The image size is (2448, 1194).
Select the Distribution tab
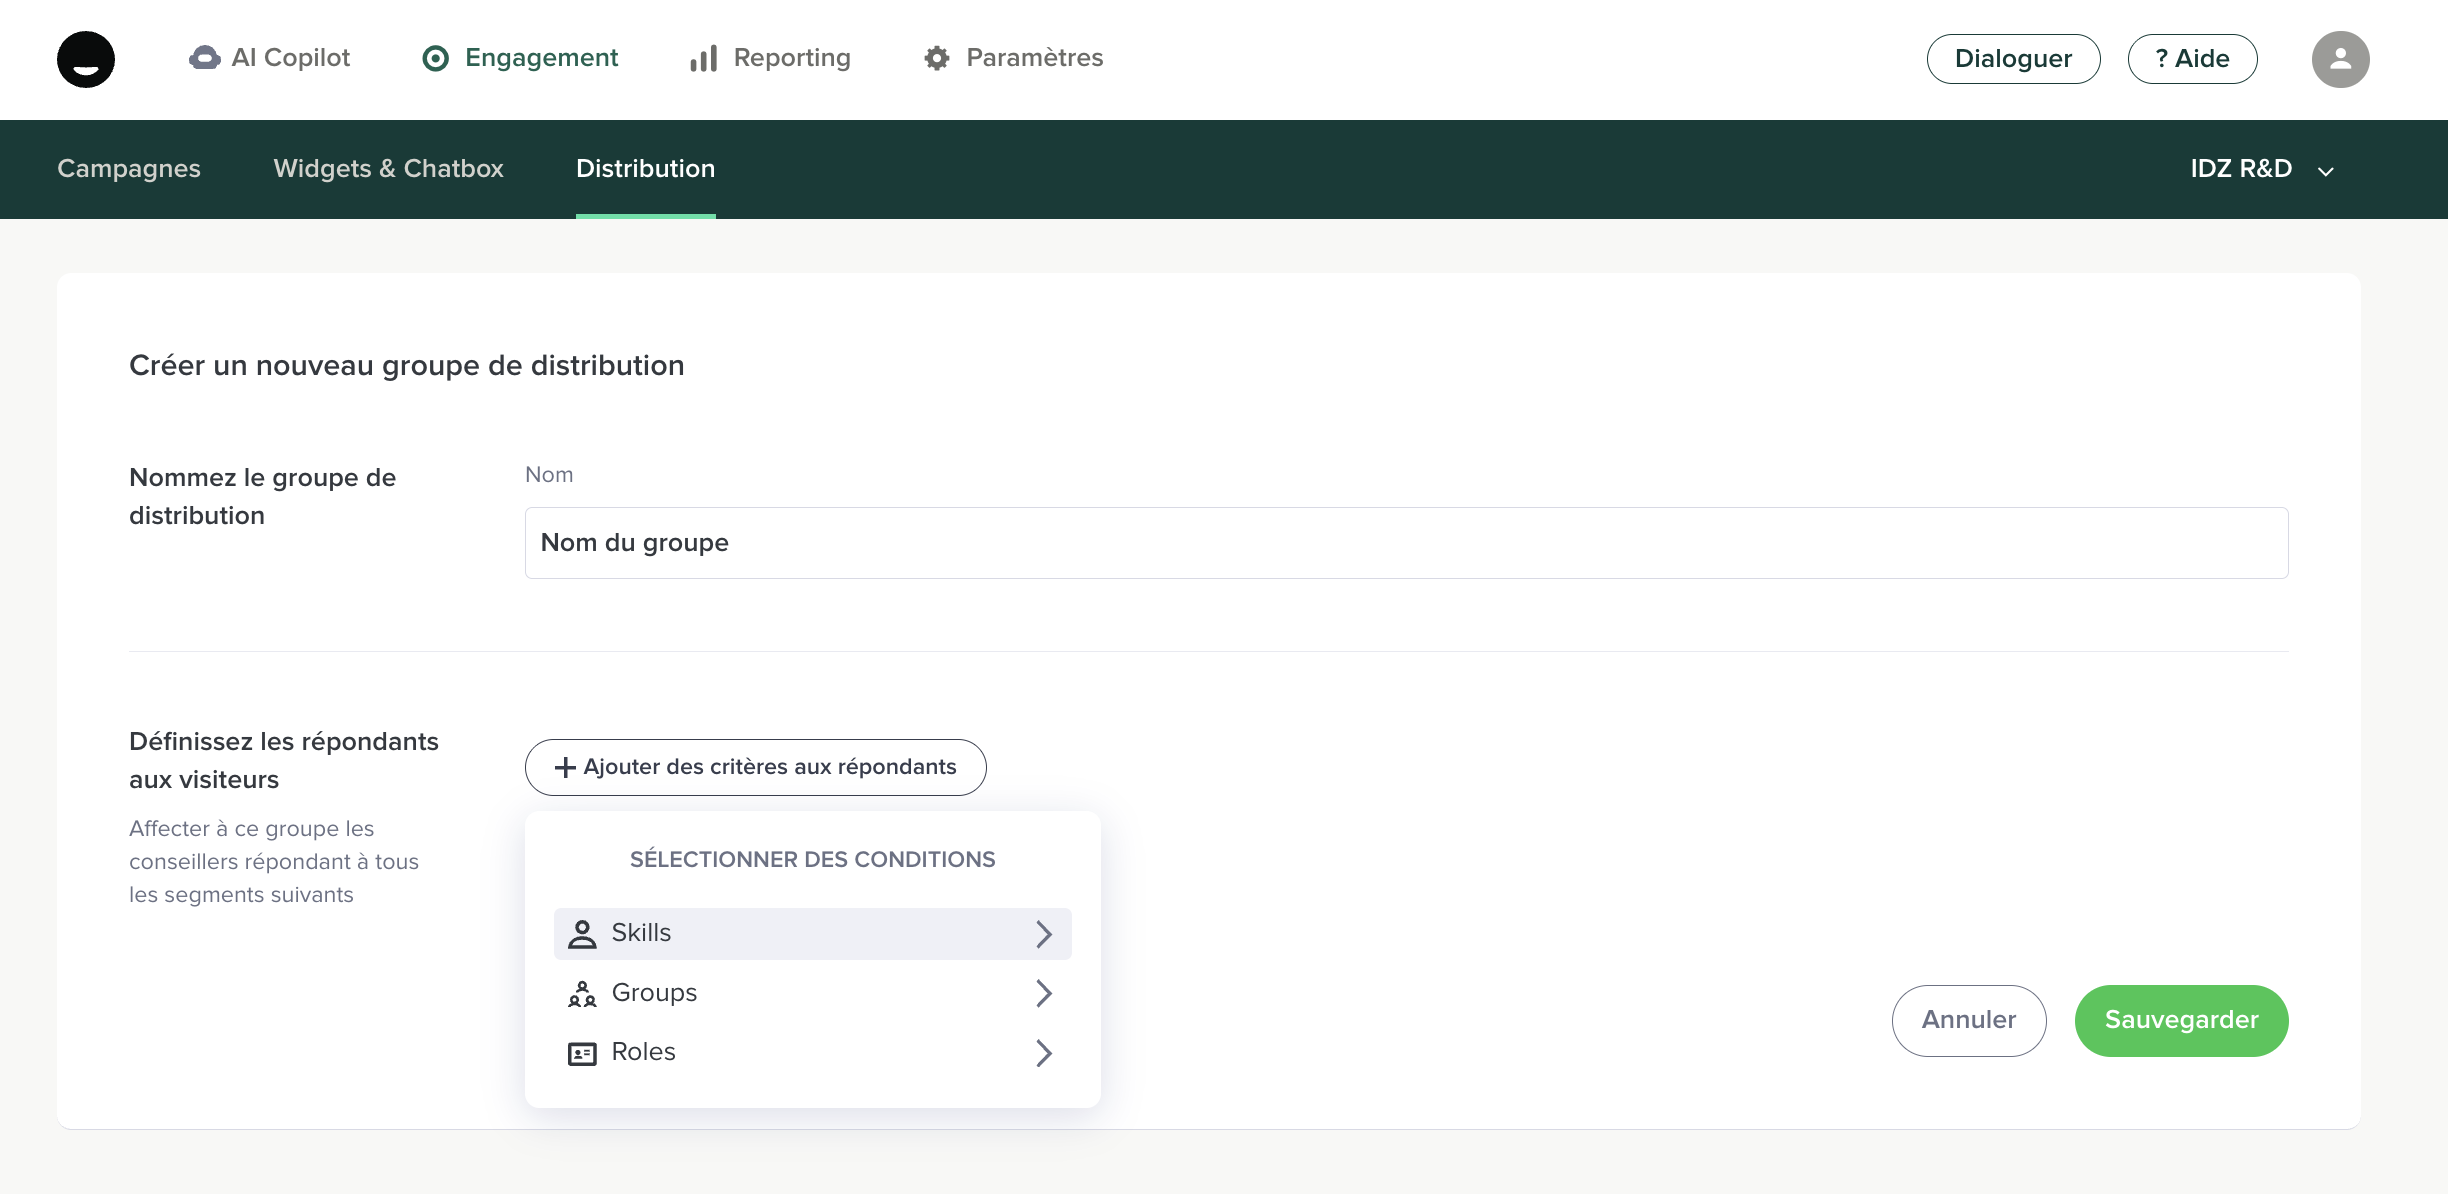[x=645, y=169]
